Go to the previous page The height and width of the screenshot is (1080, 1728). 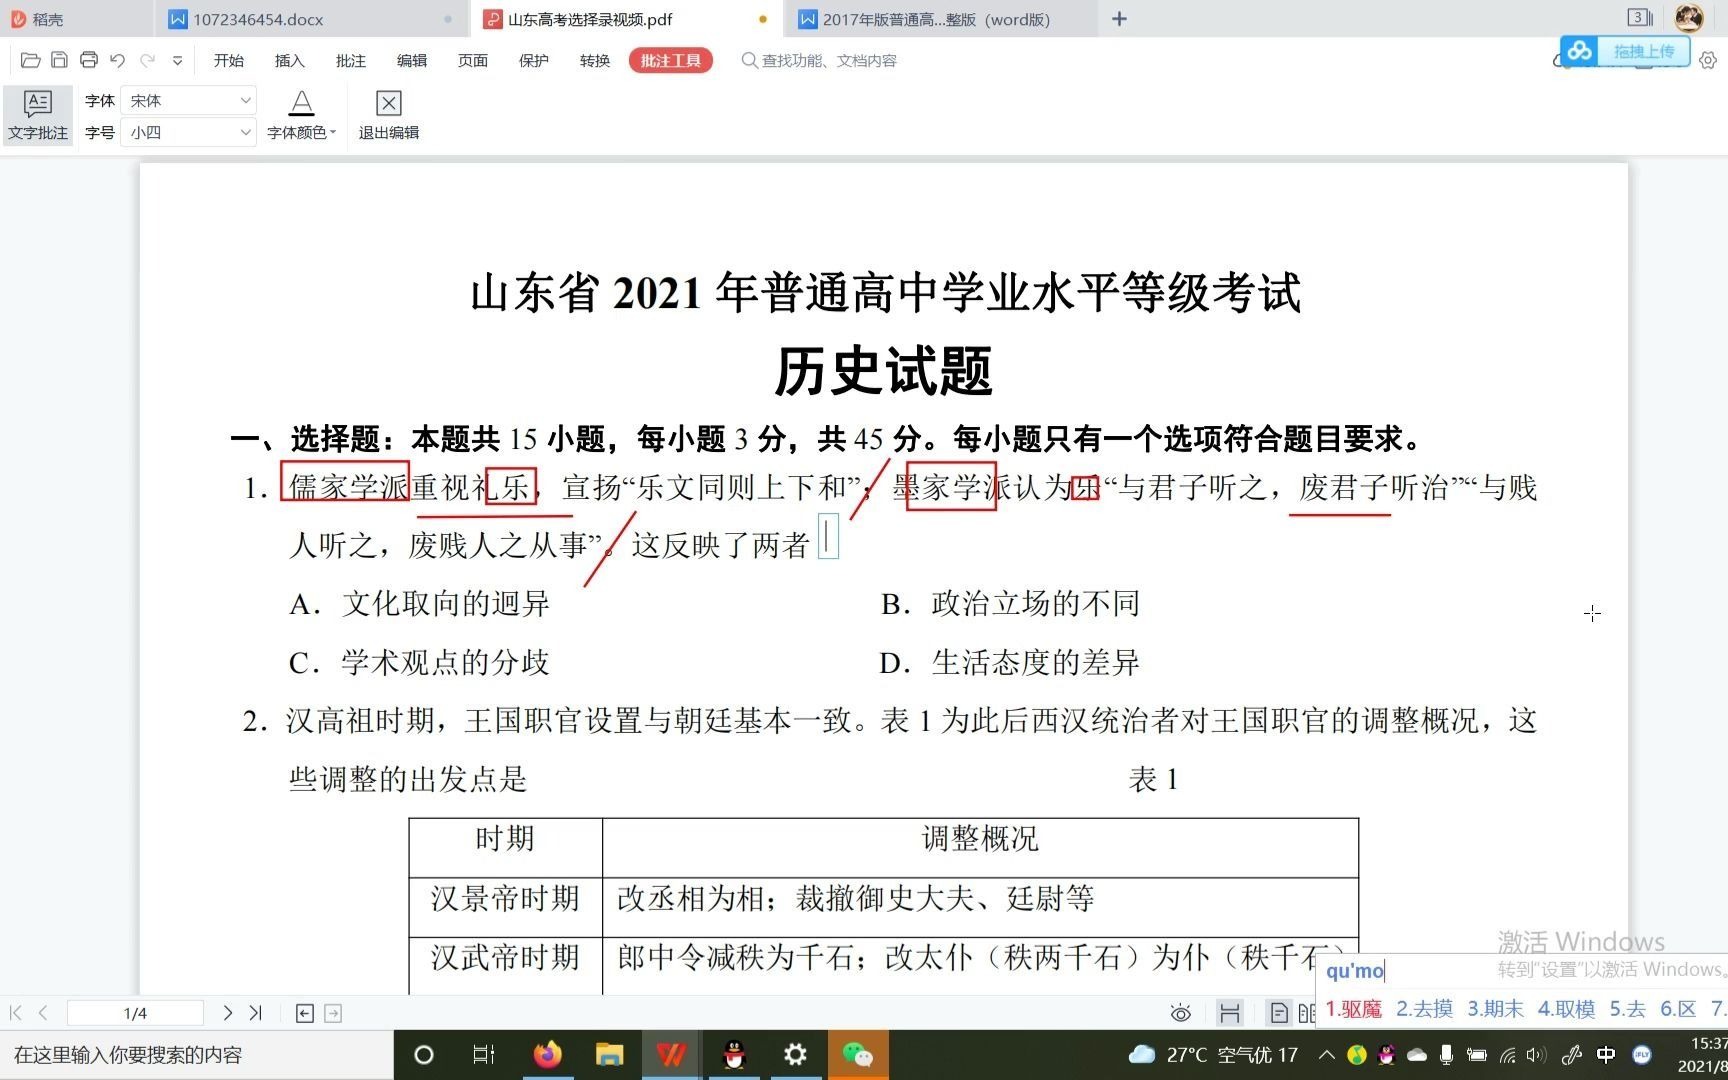[43, 1013]
